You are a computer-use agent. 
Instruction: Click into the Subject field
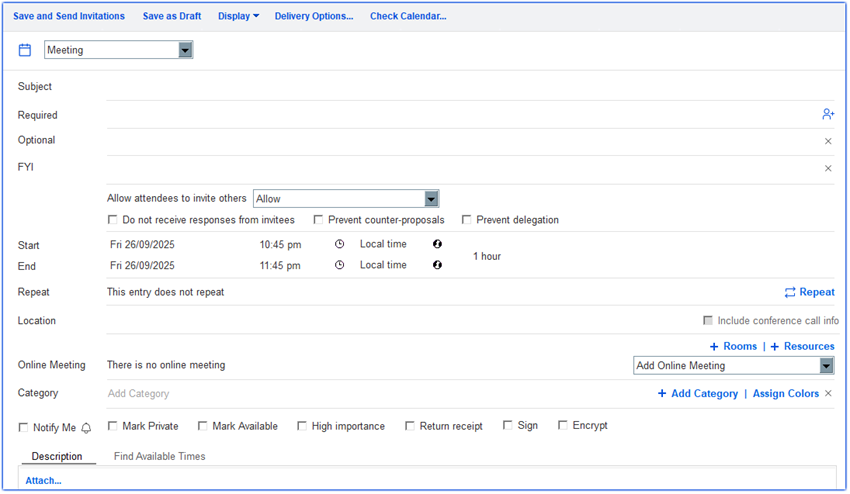point(470,87)
